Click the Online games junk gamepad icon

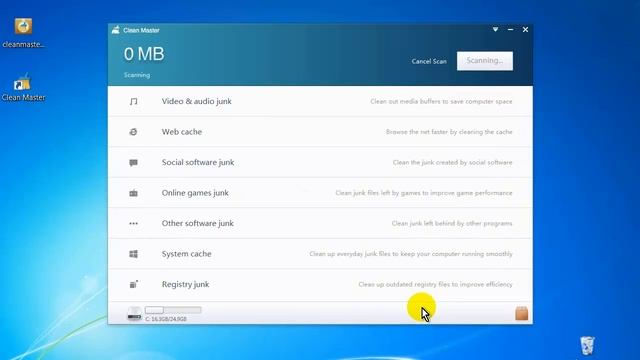pos(133,193)
